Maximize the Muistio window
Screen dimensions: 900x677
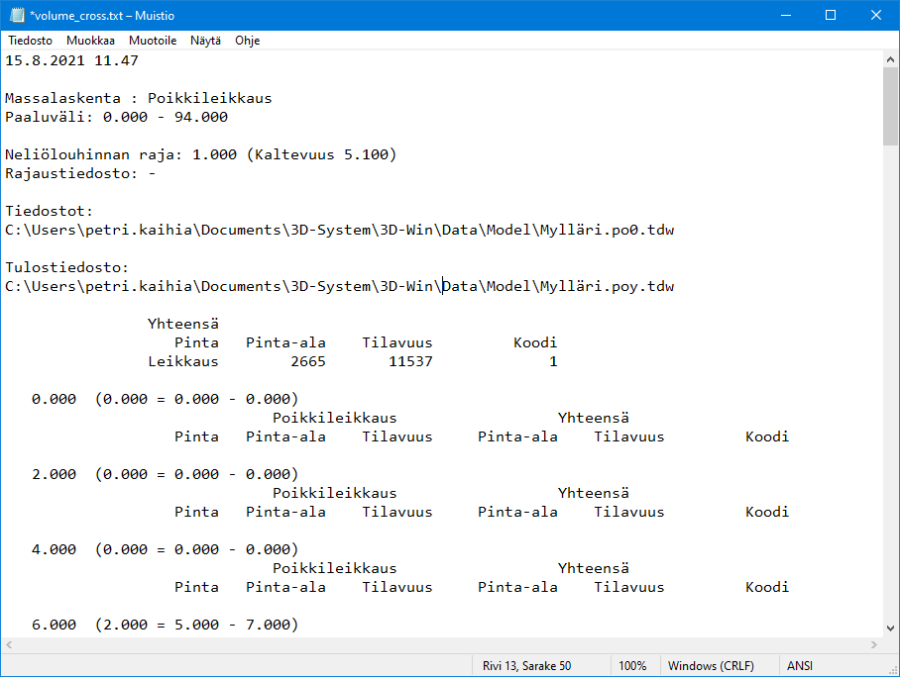831,15
